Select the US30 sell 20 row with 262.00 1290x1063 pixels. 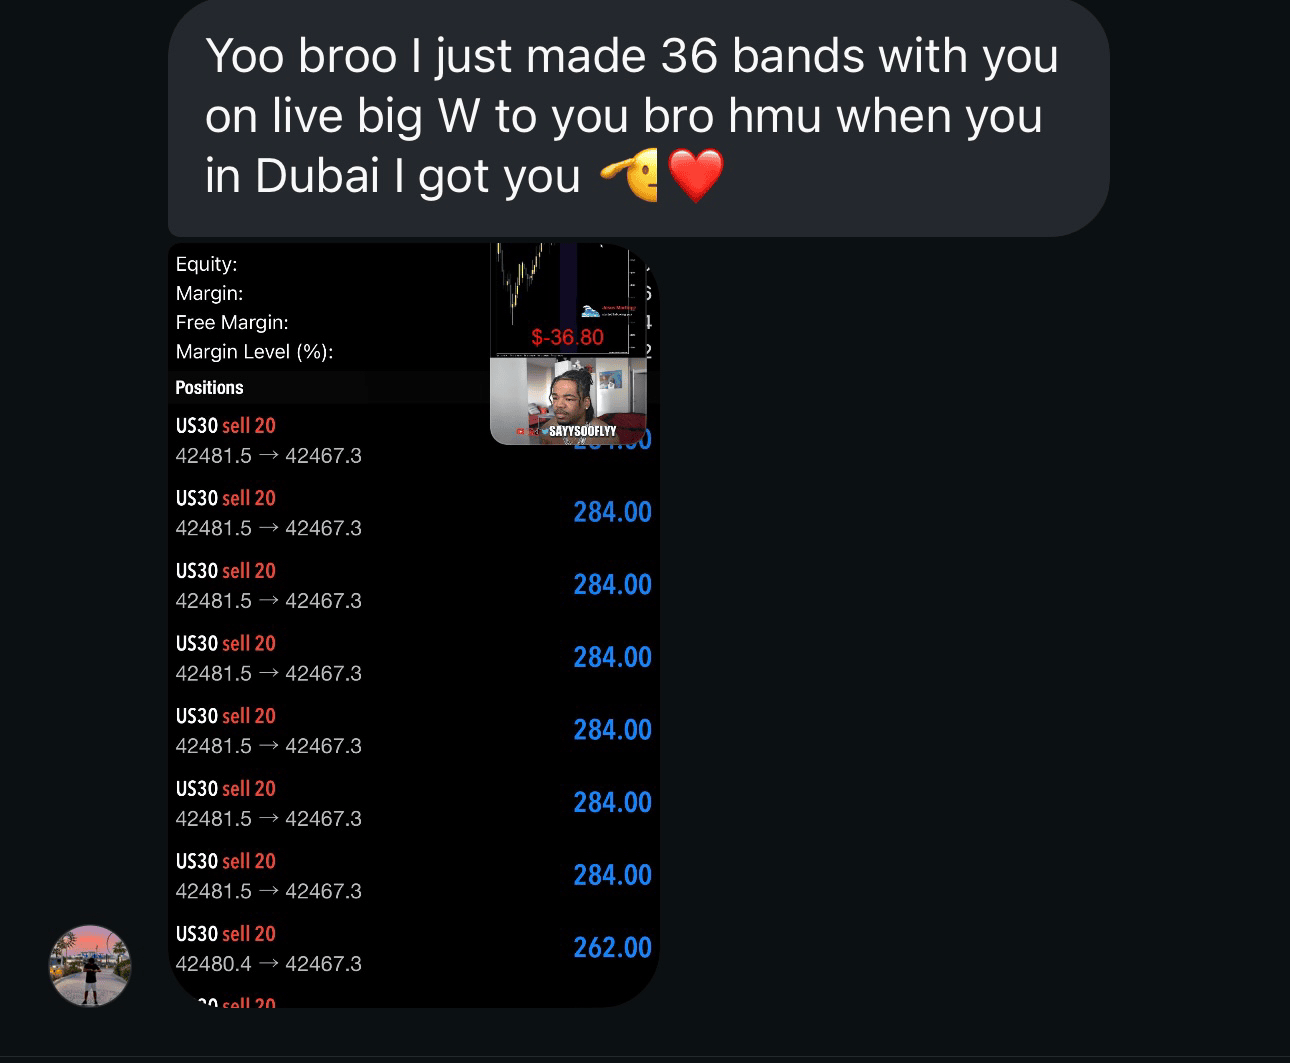coord(413,948)
